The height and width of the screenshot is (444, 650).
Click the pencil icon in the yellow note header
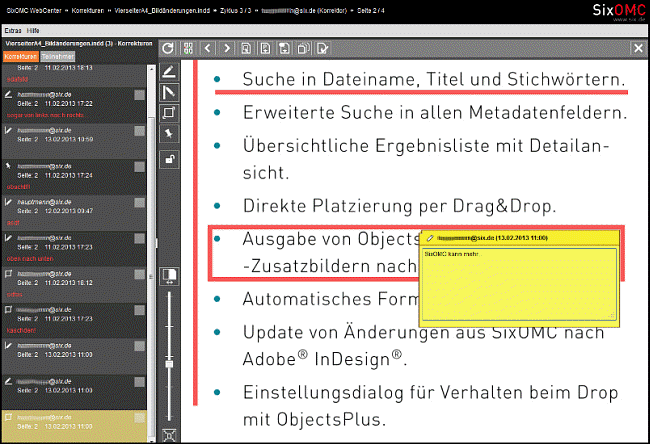coord(430,238)
